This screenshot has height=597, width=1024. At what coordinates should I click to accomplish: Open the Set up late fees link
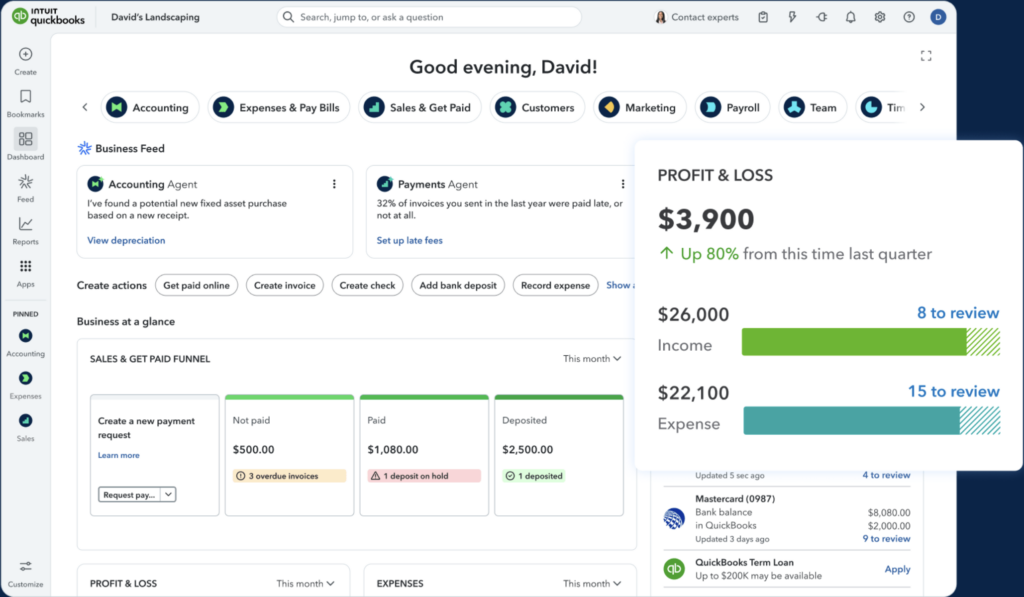click(x=409, y=240)
